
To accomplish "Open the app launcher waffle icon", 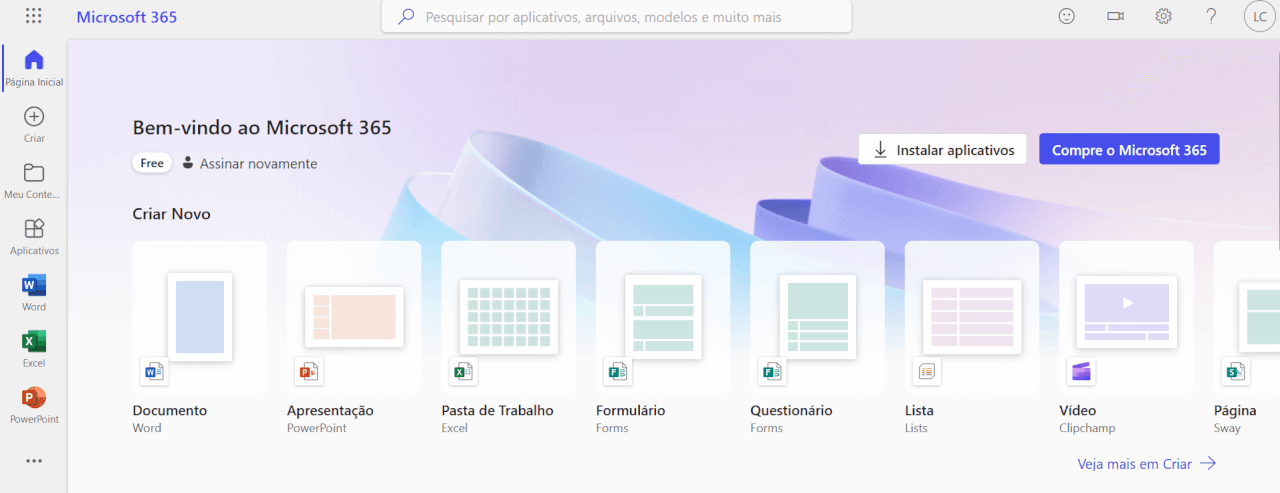I will (x=33, y=16).
